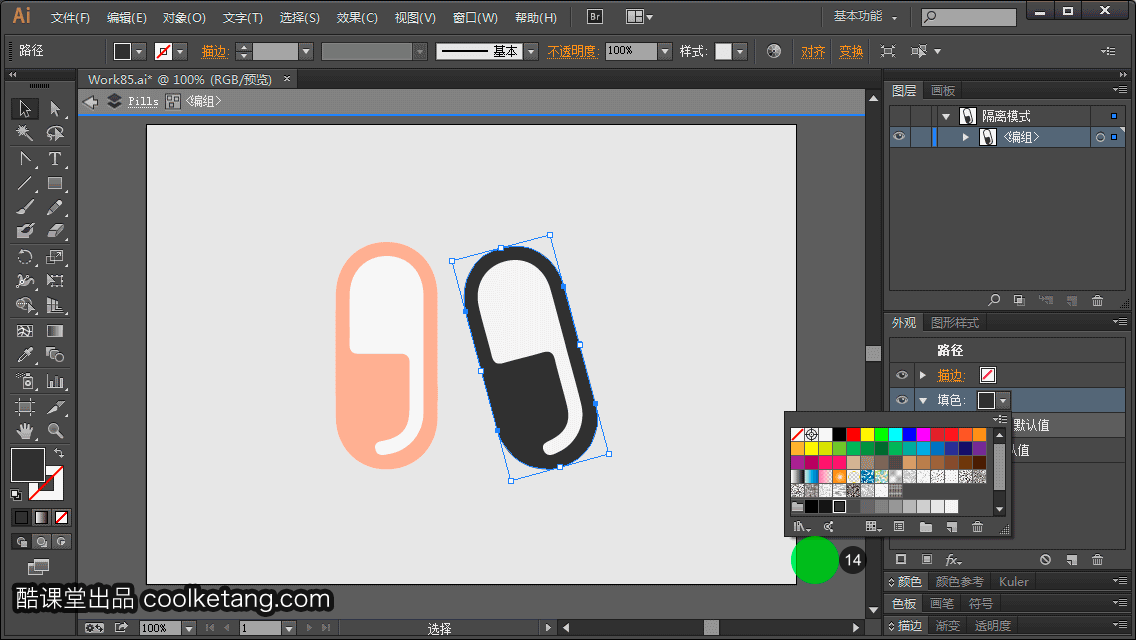Select the Paintbrush tool
The height and width of the screenshot is (640, 1136).
point(25,208)
